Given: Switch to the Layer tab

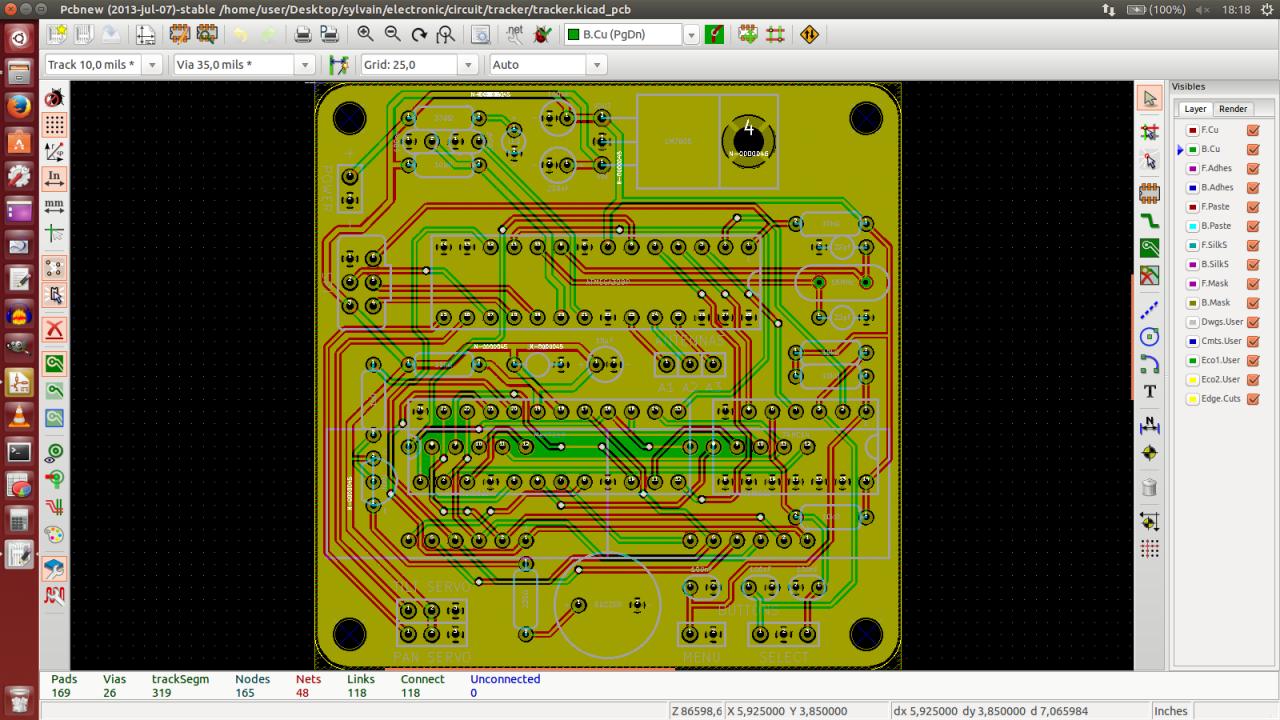Looking at the screenshot, I should pyautogui.click(x=1196, y=109).
